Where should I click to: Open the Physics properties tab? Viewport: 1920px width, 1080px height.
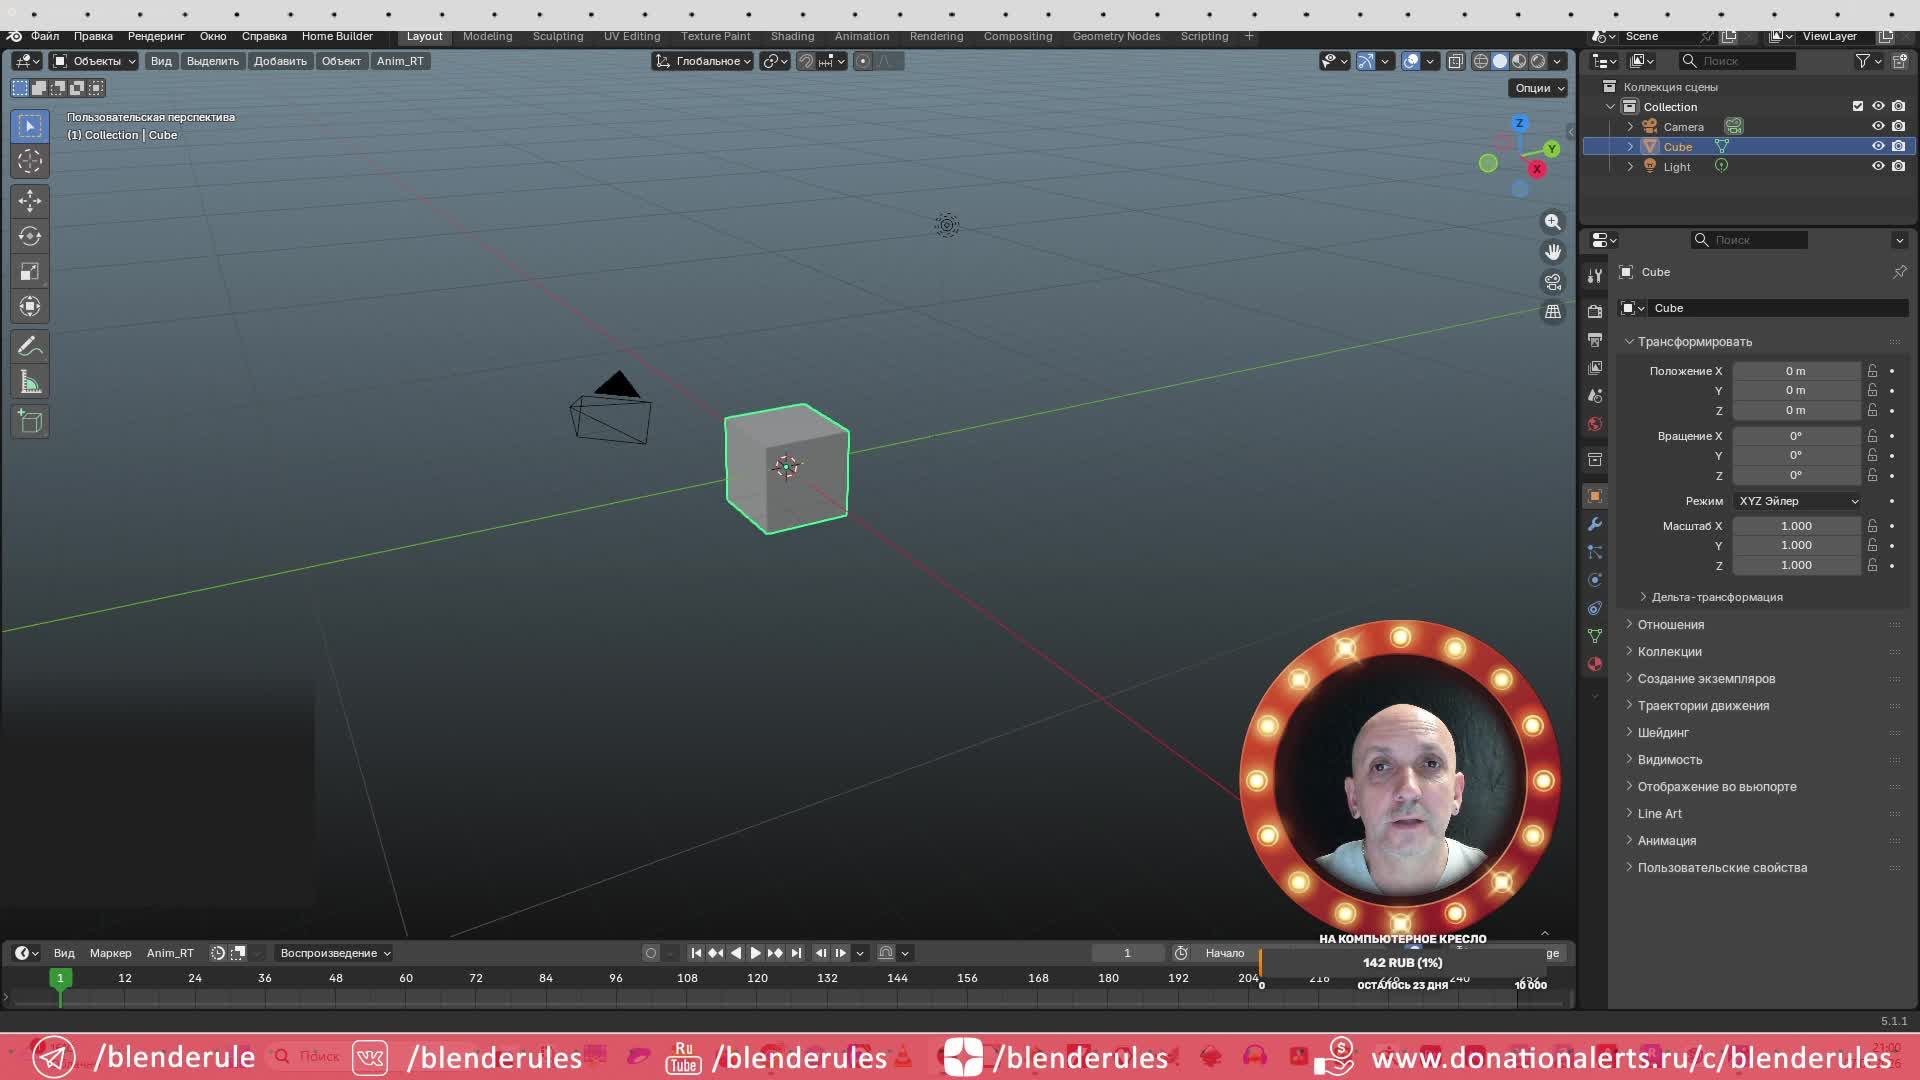1595,580
